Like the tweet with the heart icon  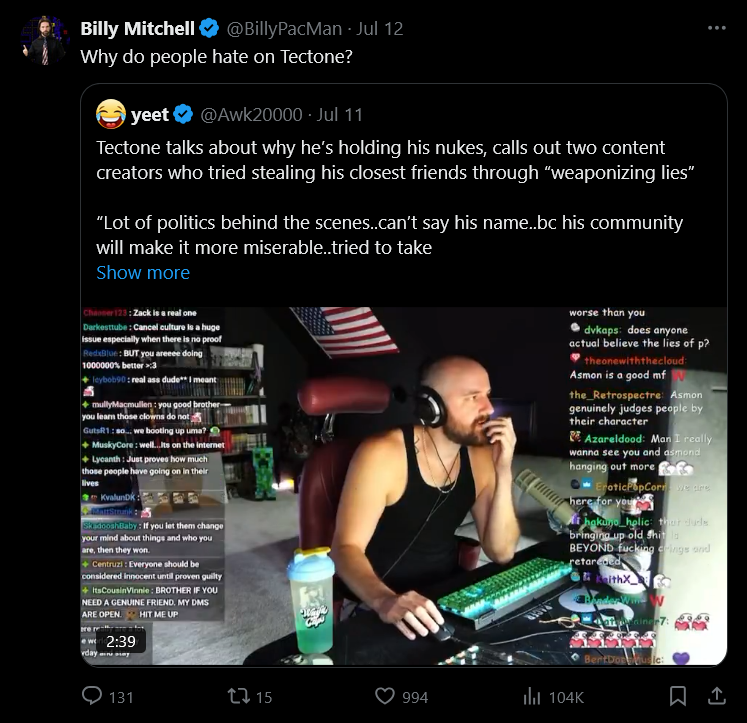coord(384,696)
